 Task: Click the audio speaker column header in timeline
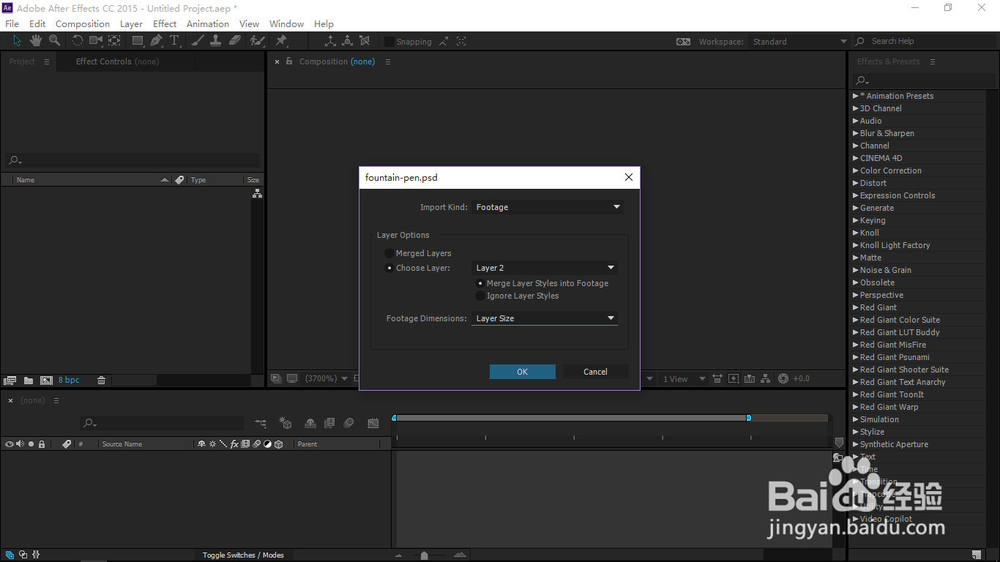pos(20,444)
